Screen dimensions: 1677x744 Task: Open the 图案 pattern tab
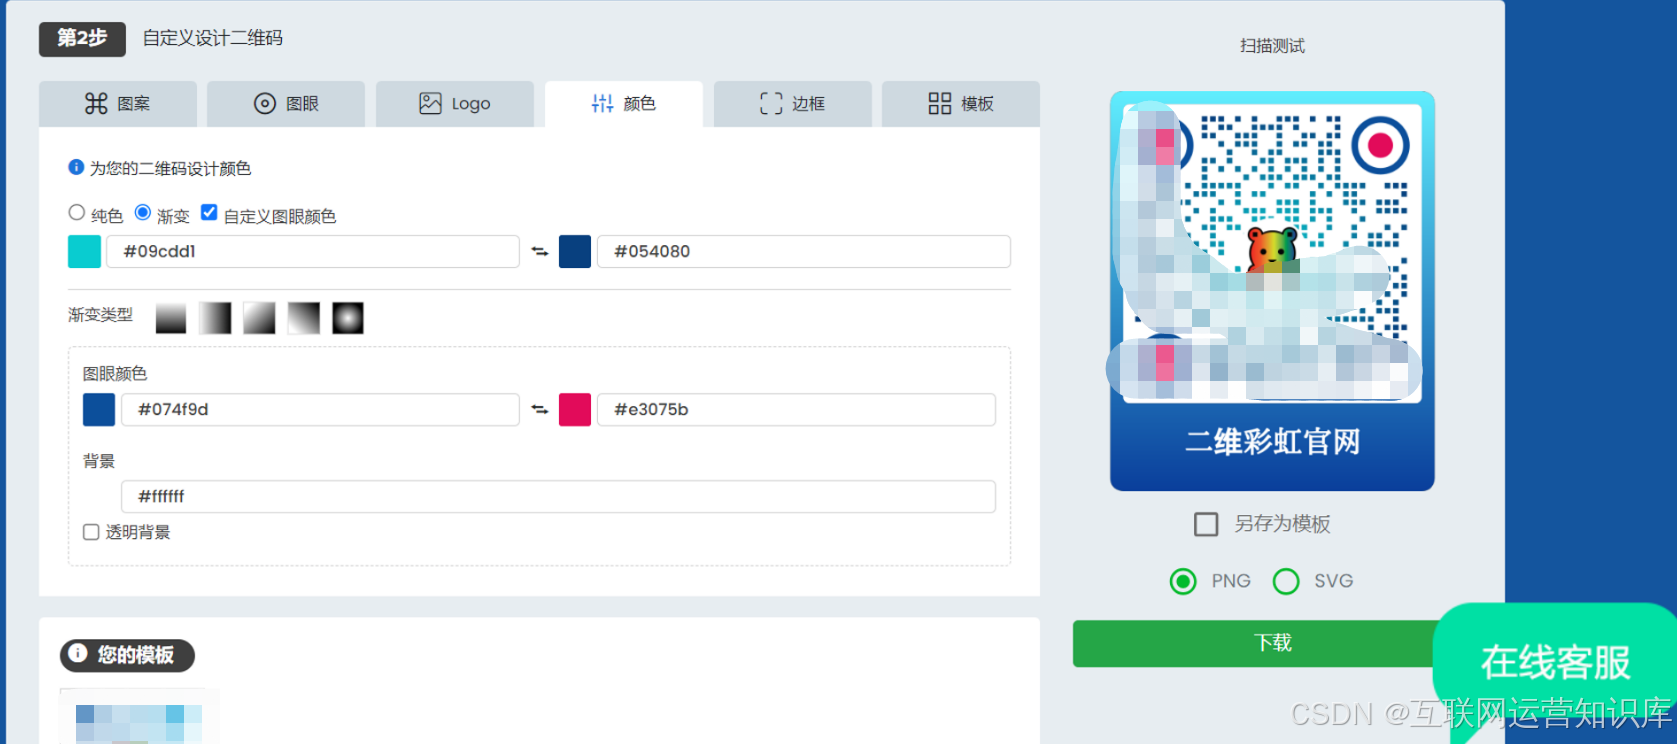118,104
